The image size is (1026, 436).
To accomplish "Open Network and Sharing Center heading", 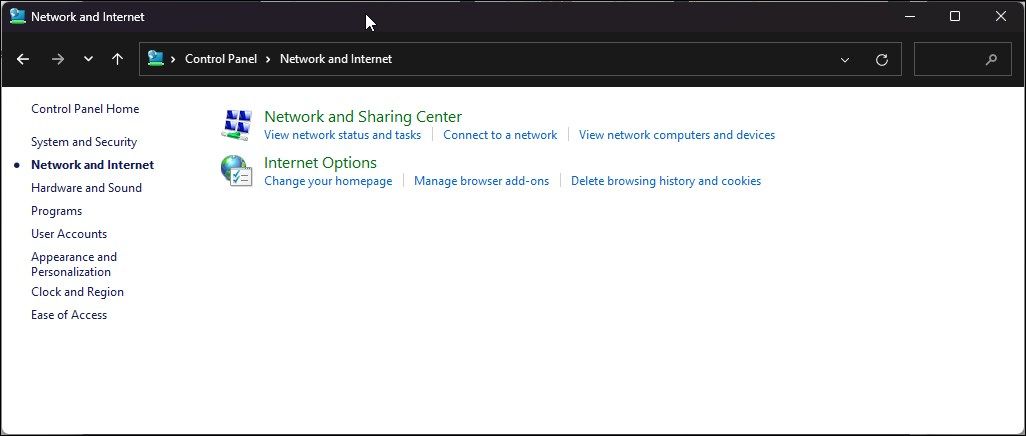I will coord(362,117).
